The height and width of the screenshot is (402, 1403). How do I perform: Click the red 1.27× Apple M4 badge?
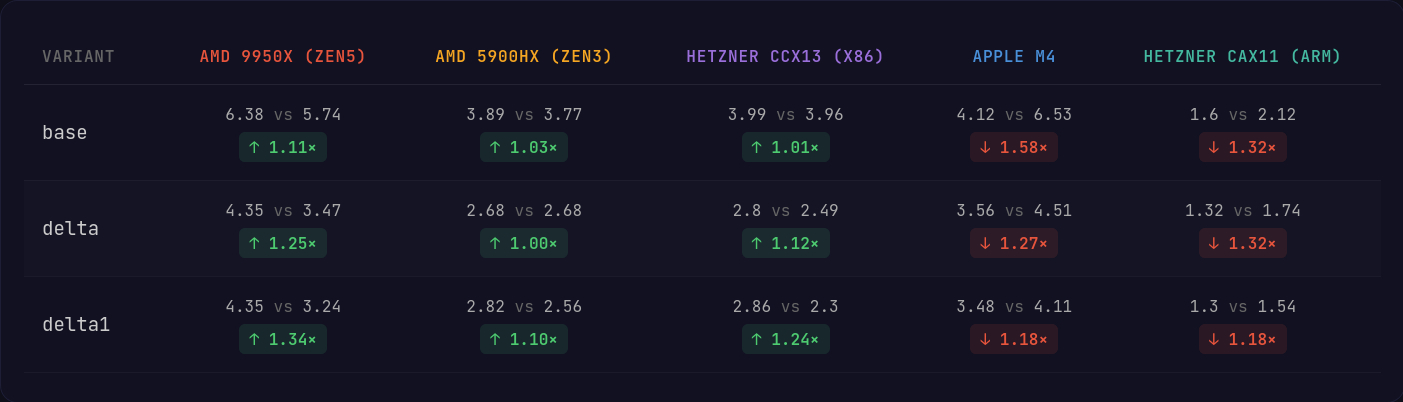coord(1014,243)
